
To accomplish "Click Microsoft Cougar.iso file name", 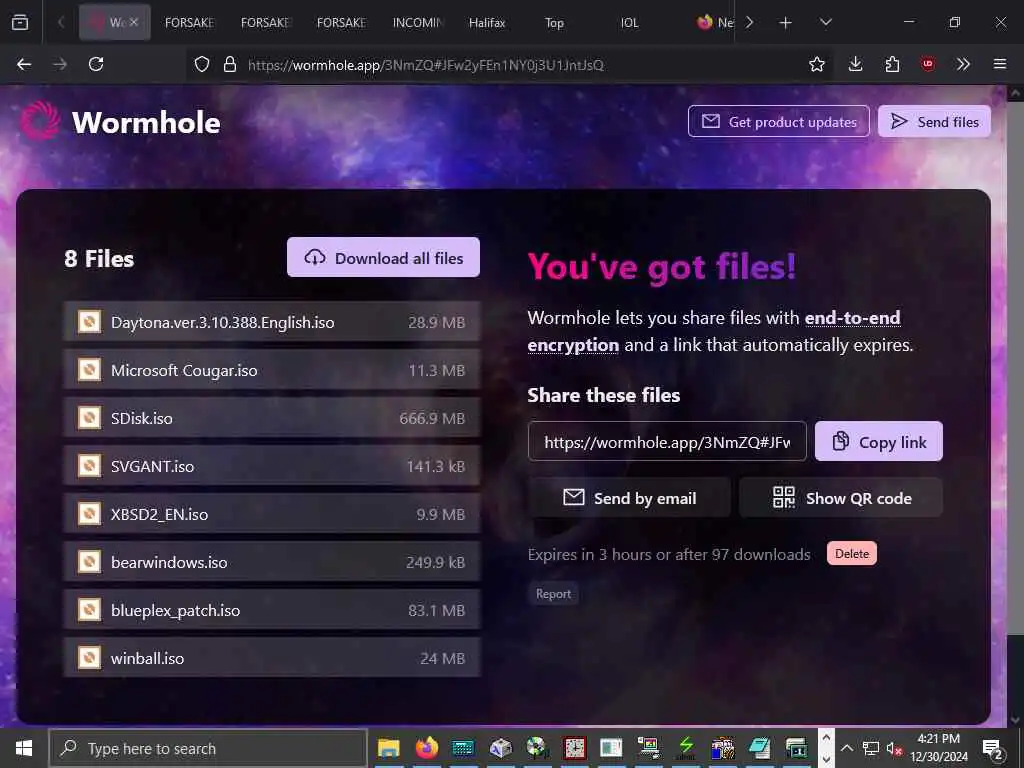I will coord(184,370).
